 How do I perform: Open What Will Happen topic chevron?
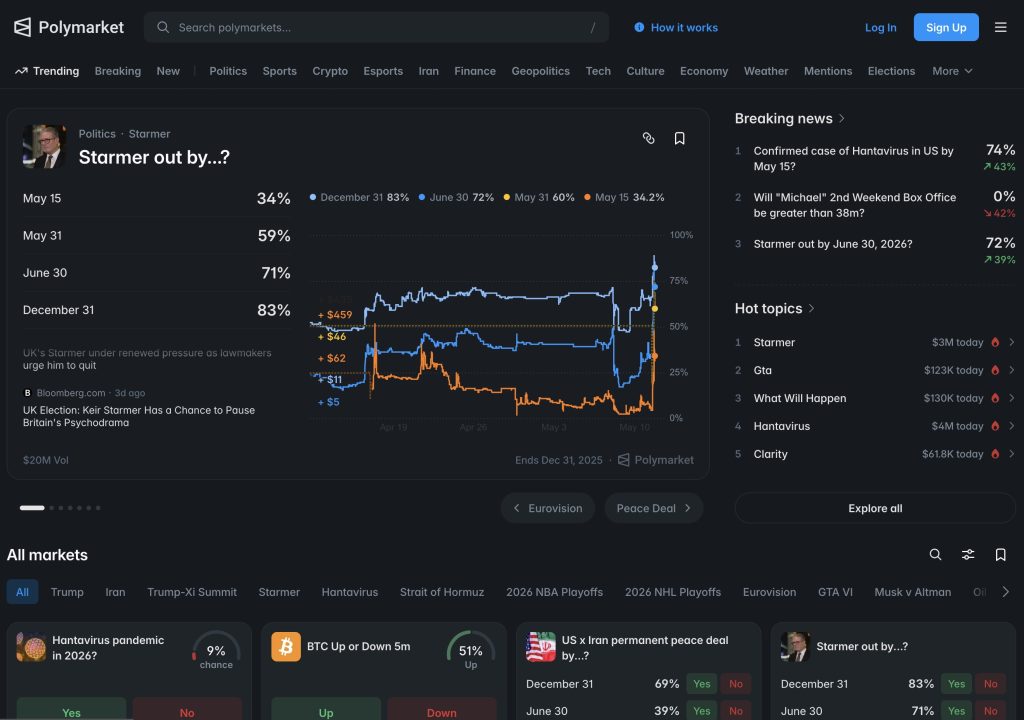pos(1012,398)
